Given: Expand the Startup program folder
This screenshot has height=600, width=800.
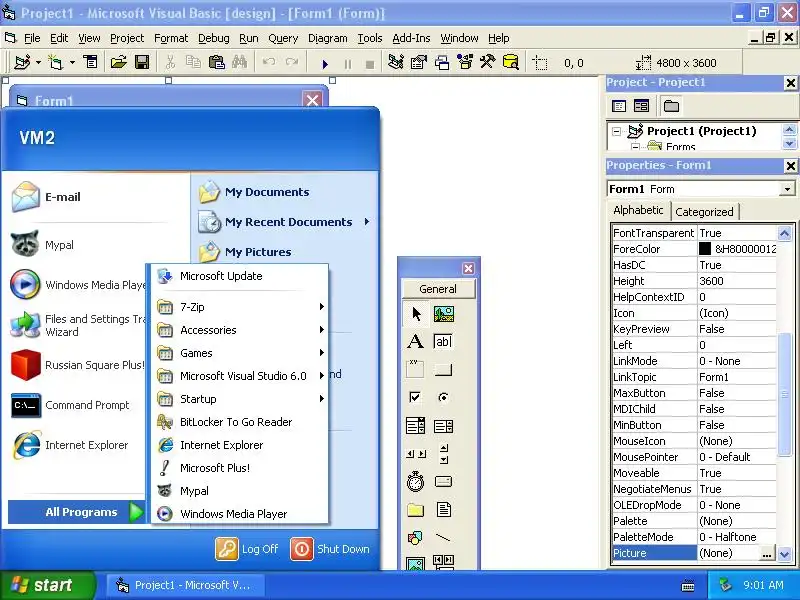Looking at the screenshot, I should [x=240, y=399].
